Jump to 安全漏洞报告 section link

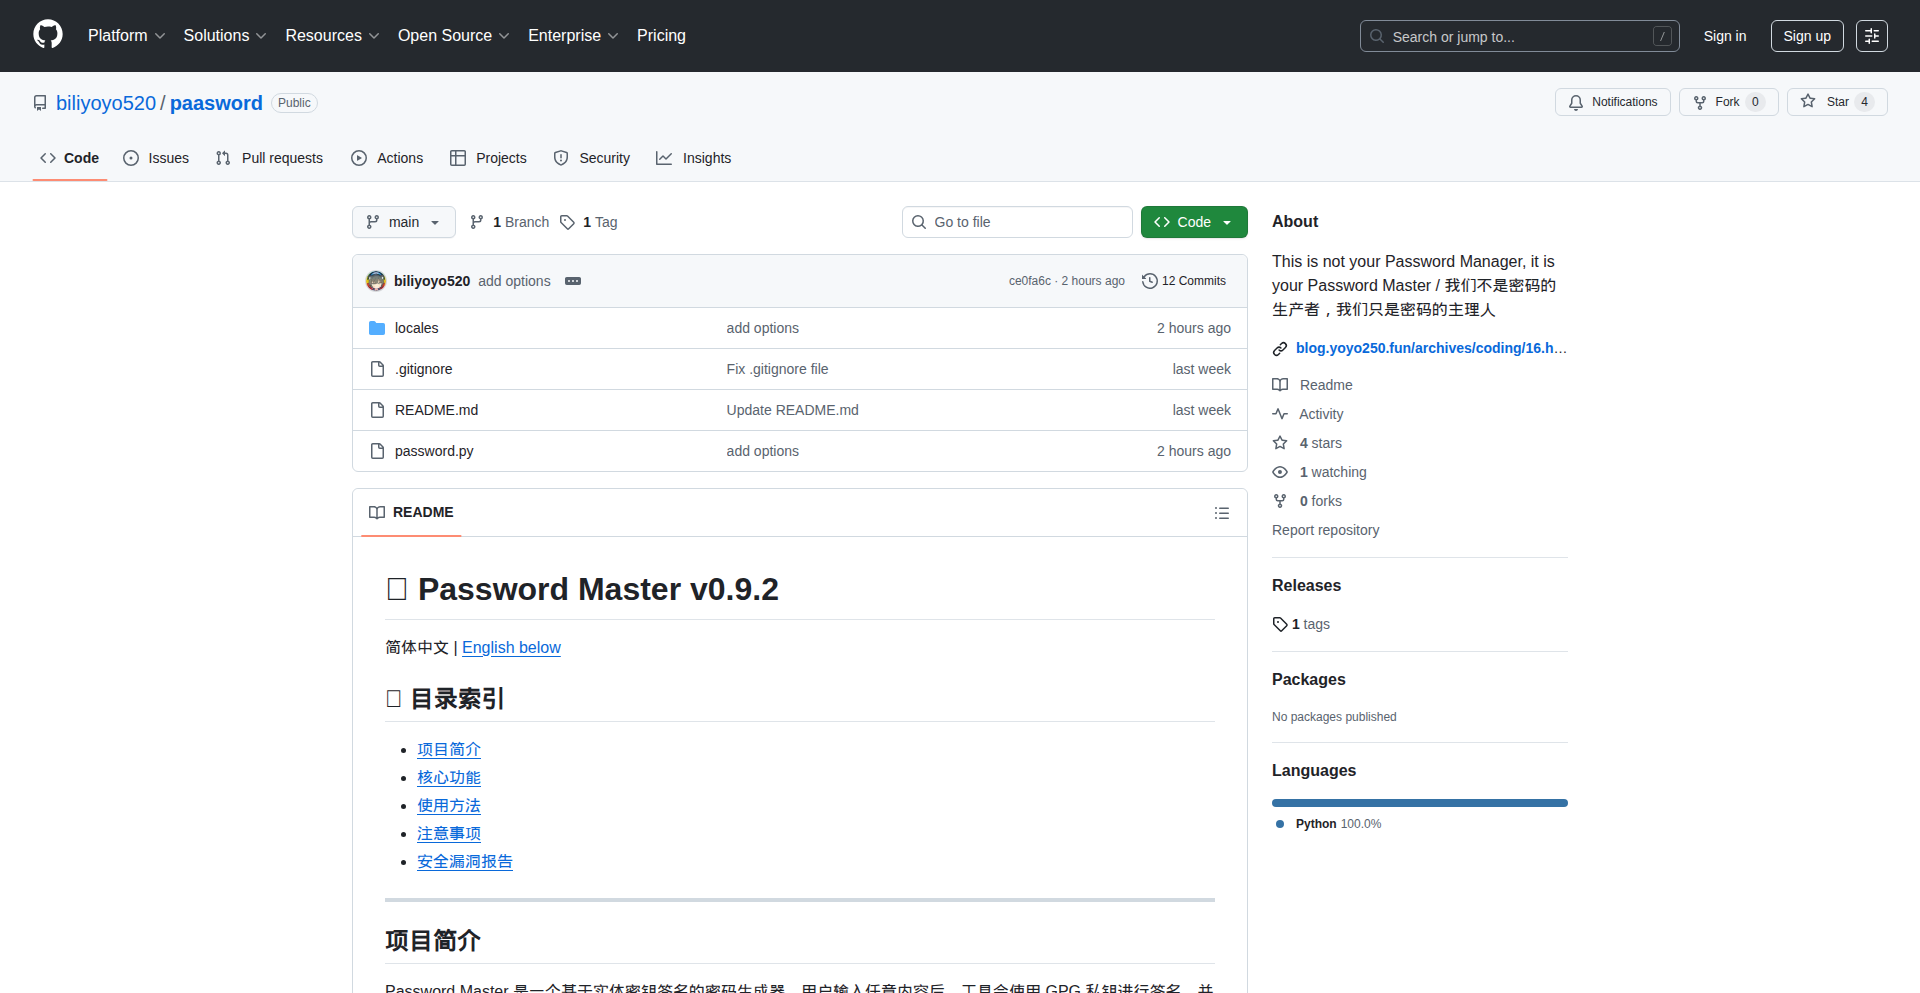point(465,861)
